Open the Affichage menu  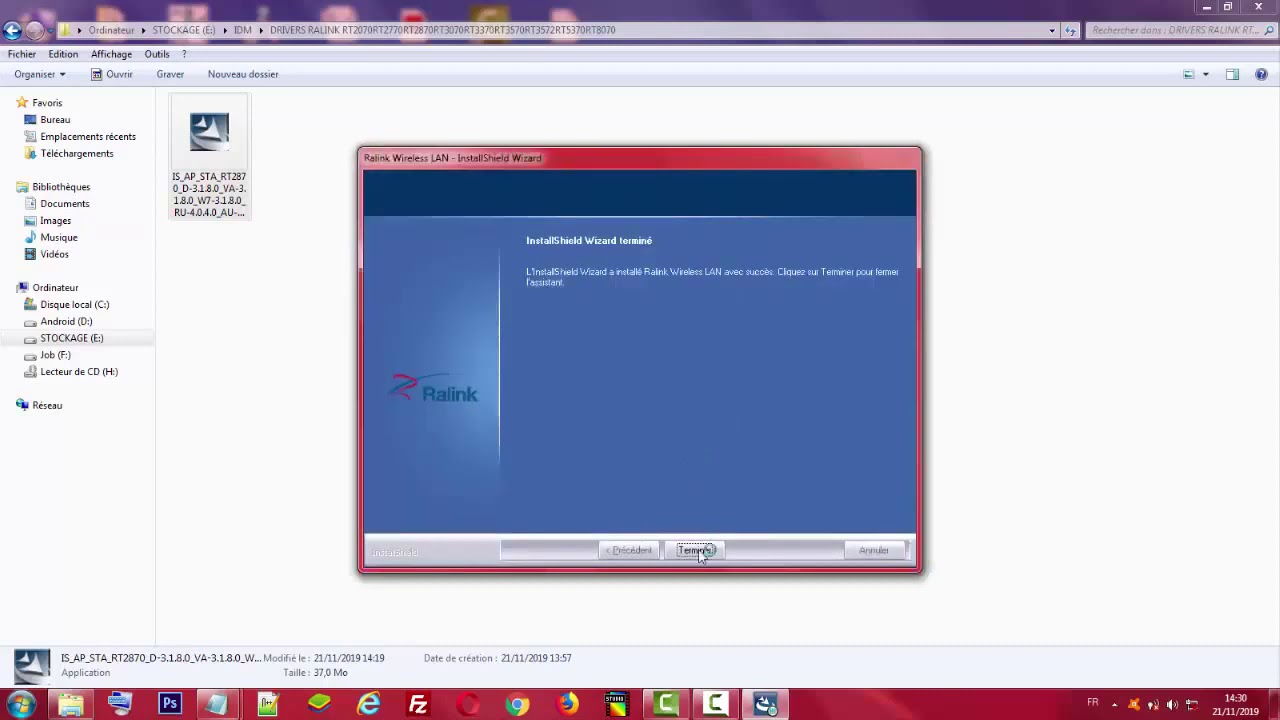[x=111, y=54]
